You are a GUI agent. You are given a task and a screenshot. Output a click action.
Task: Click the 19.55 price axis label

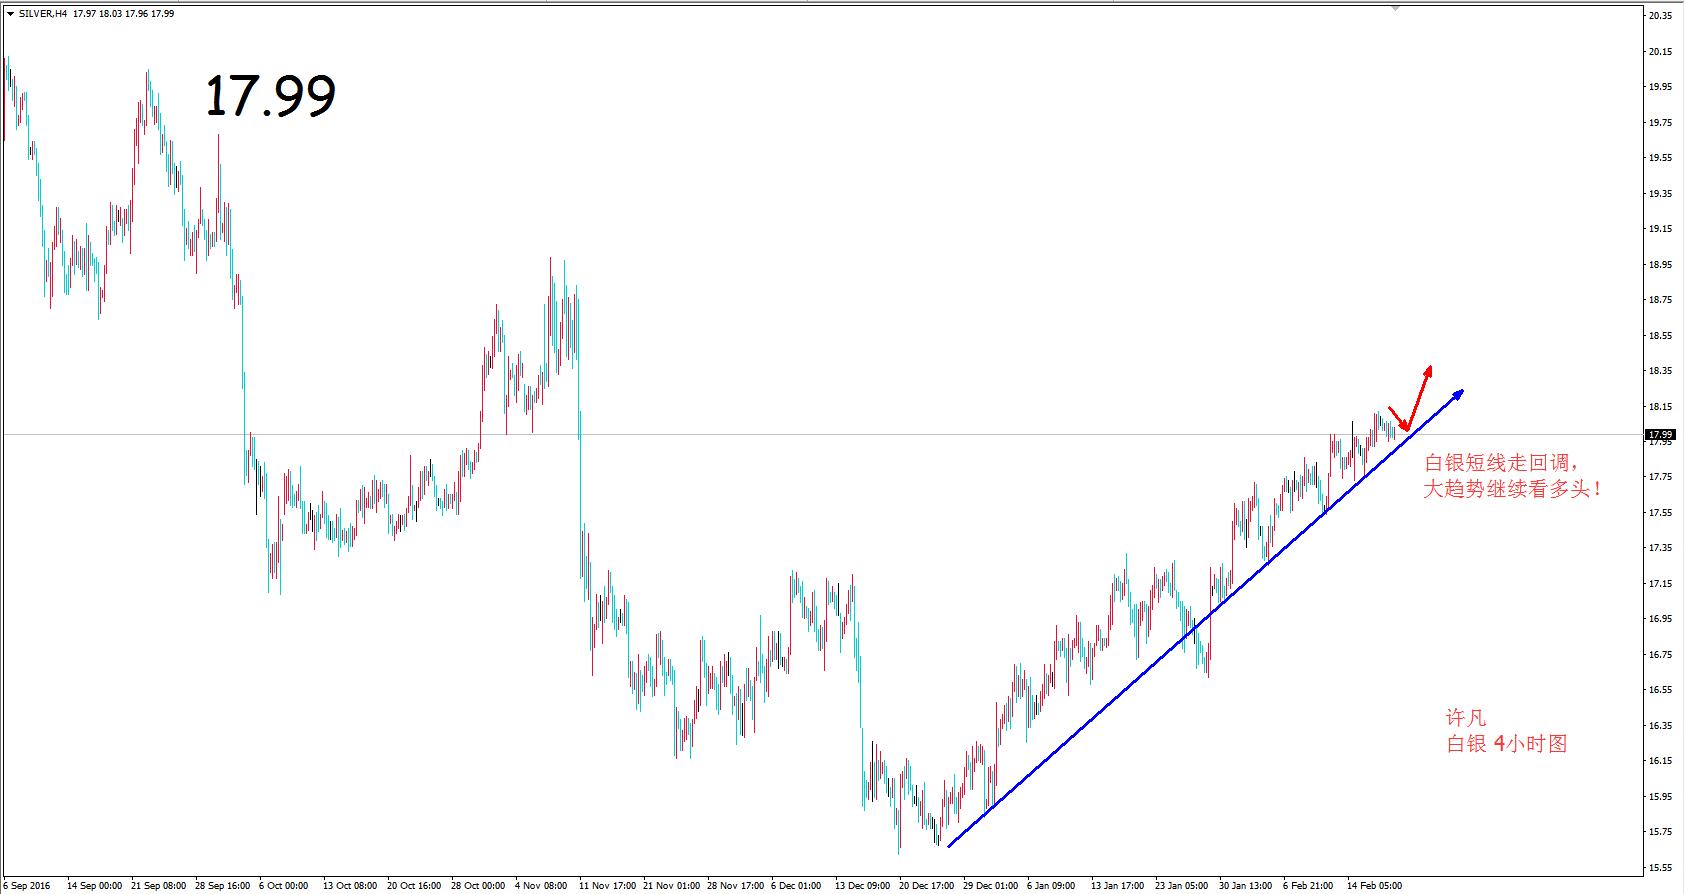(x=1661, y=158)
